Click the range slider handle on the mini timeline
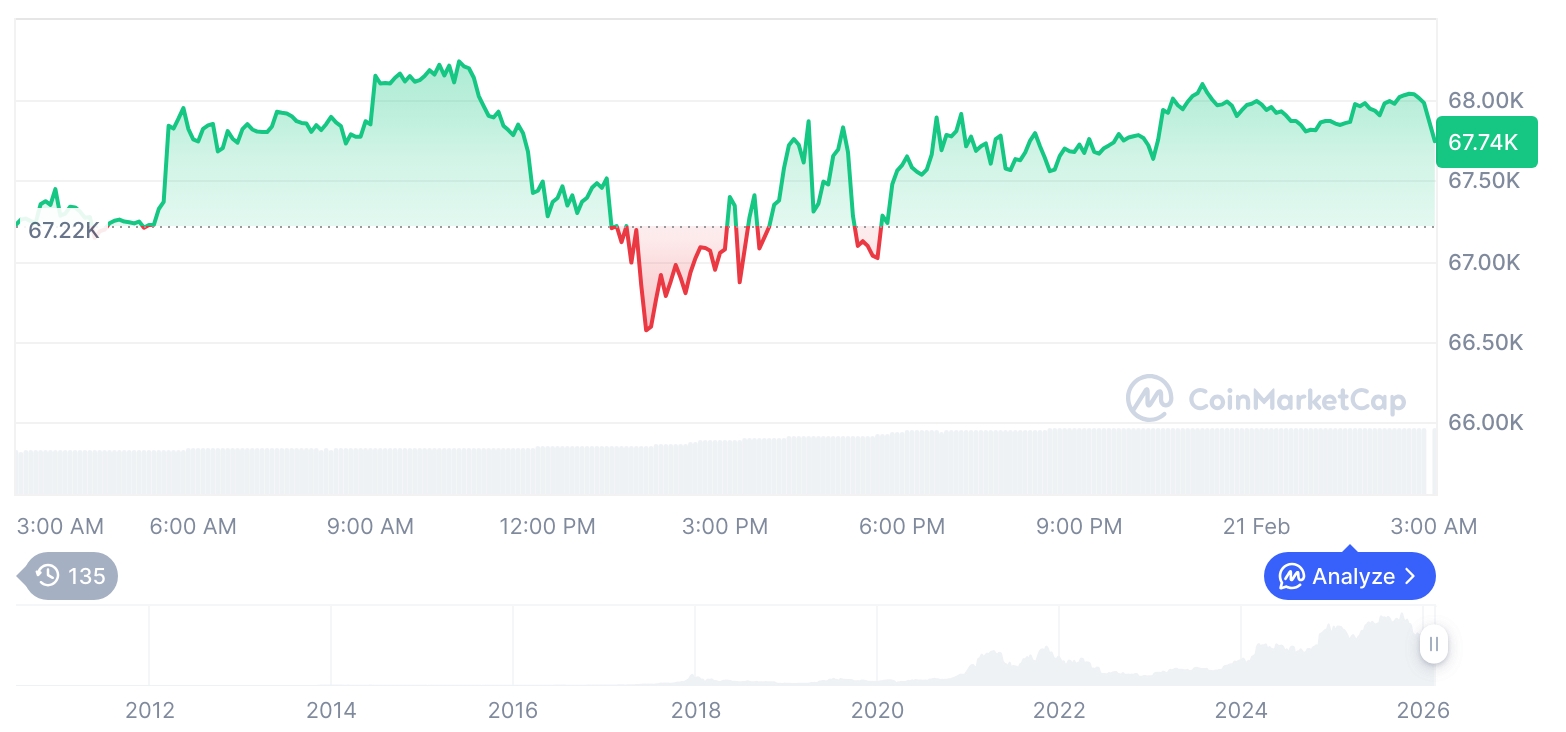 click(x=1434, y=644)
